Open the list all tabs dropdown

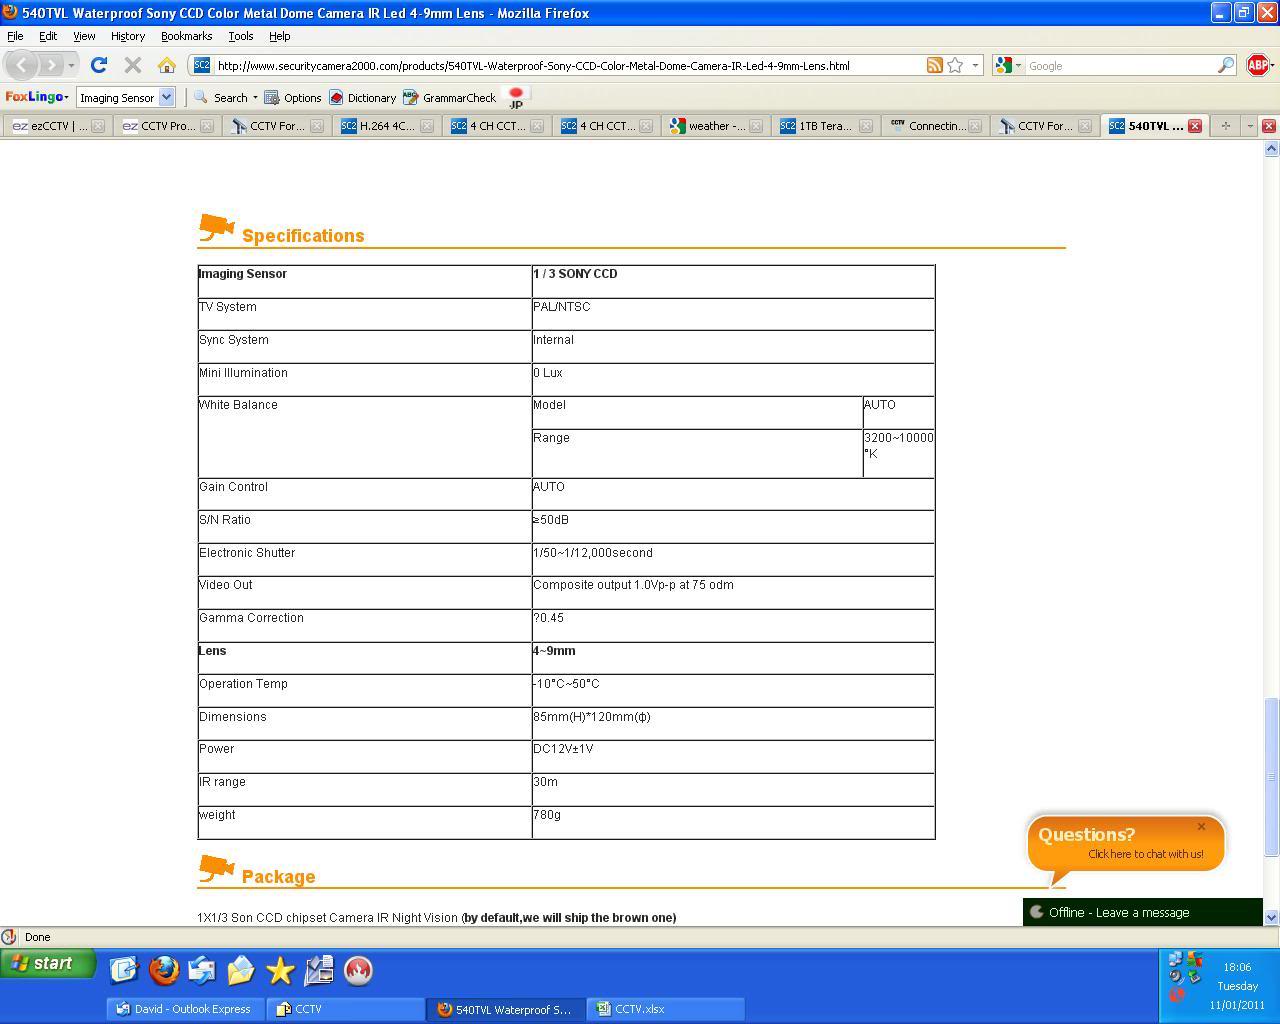pyautogui.click(x=1249, y=126)
